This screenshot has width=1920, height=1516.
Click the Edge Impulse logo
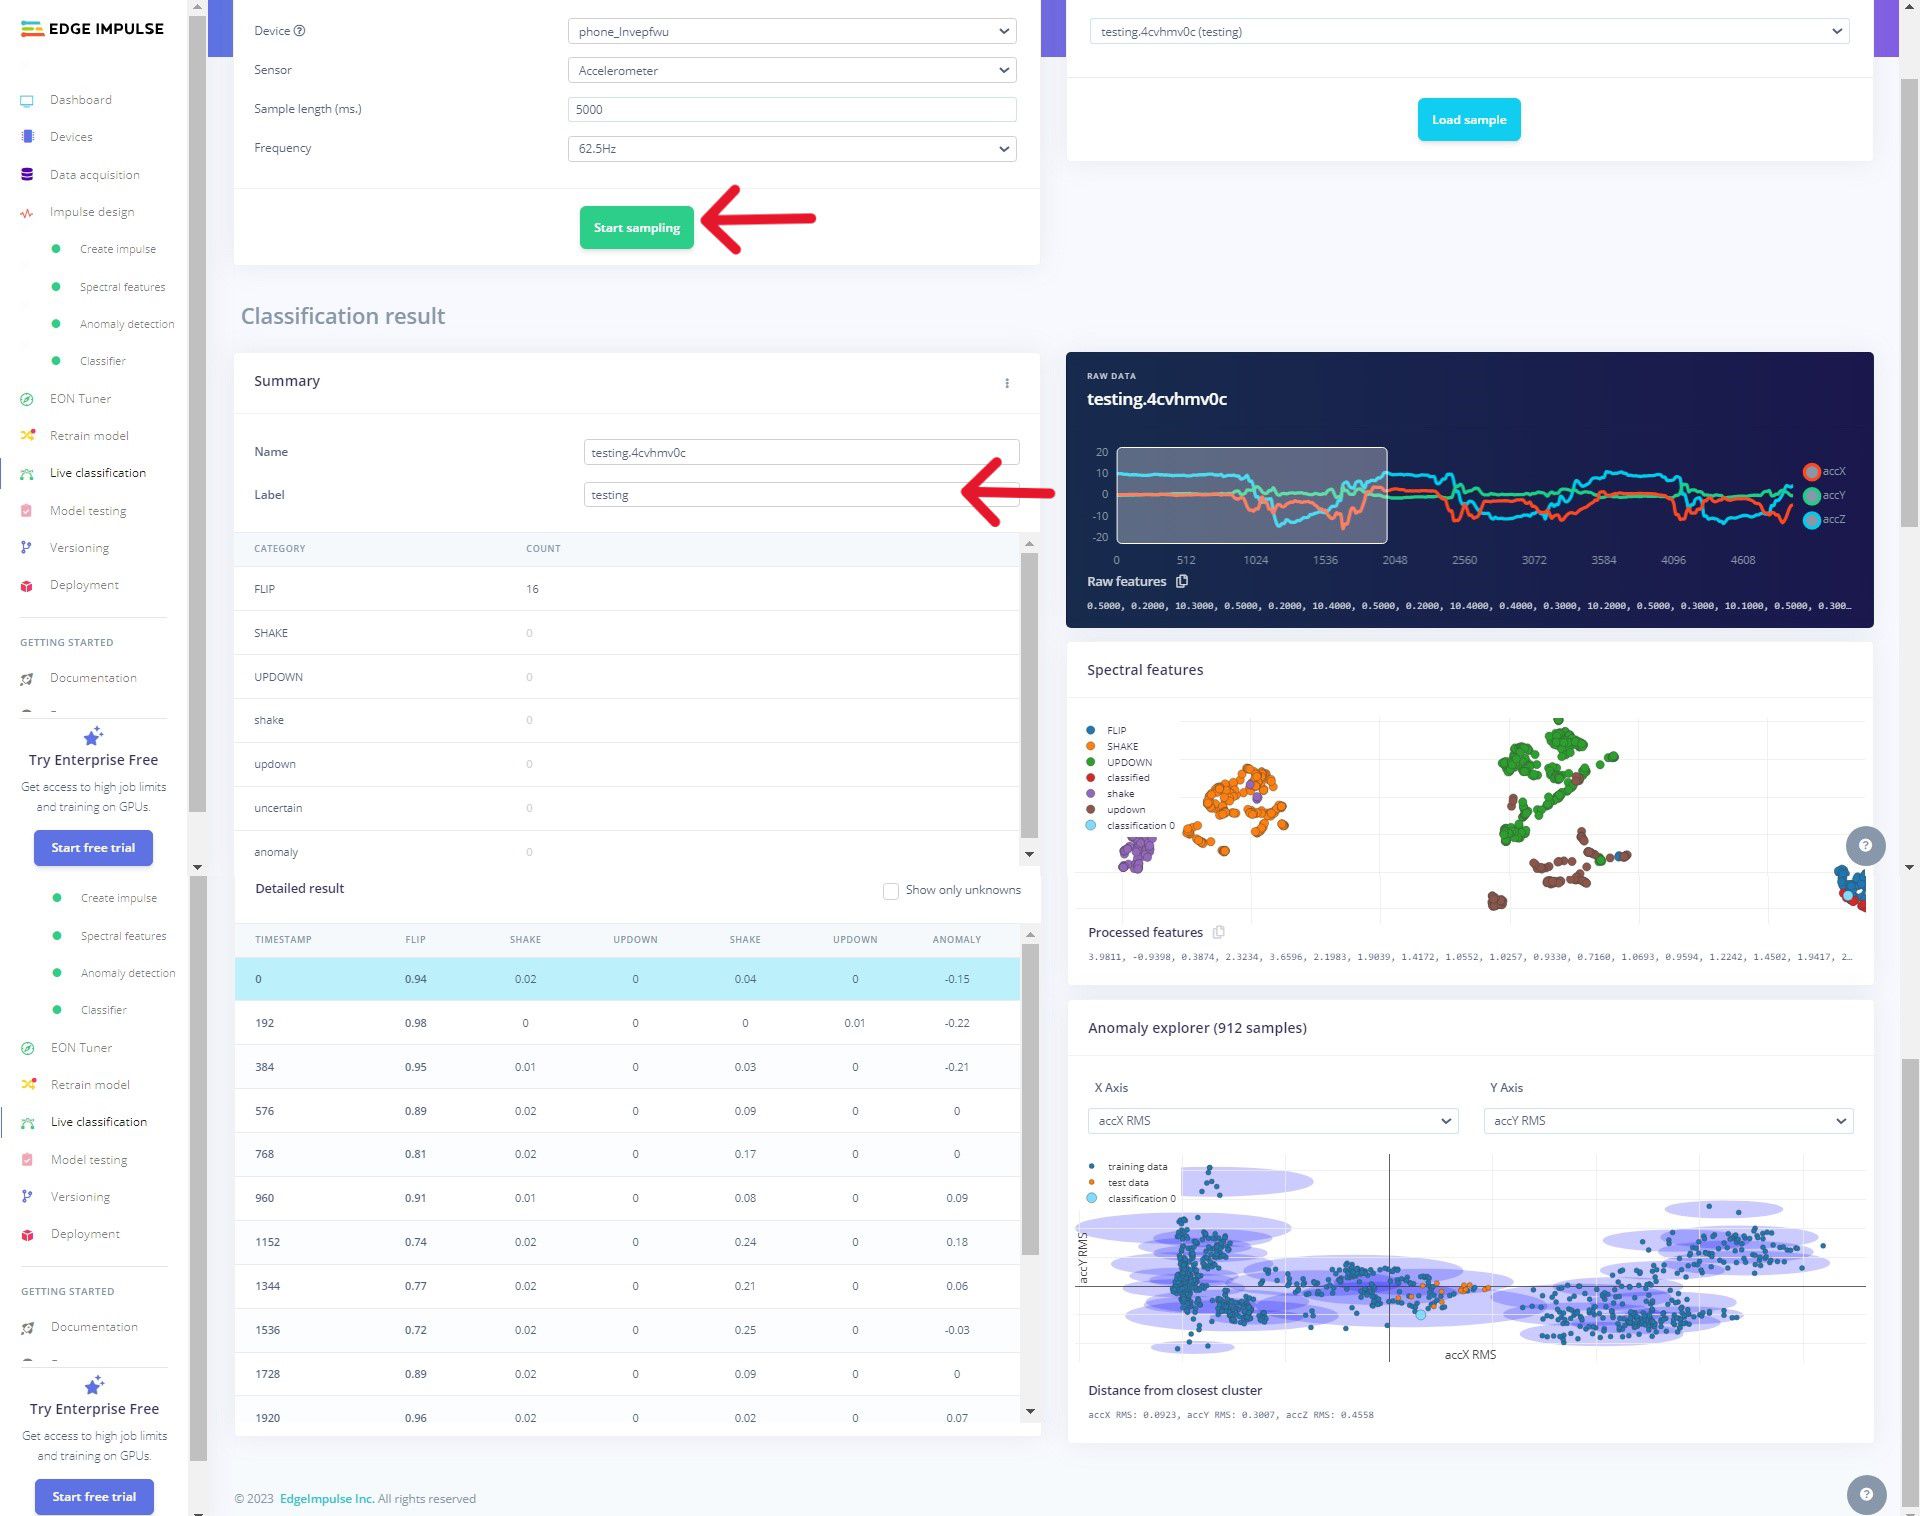coord(92,29)
